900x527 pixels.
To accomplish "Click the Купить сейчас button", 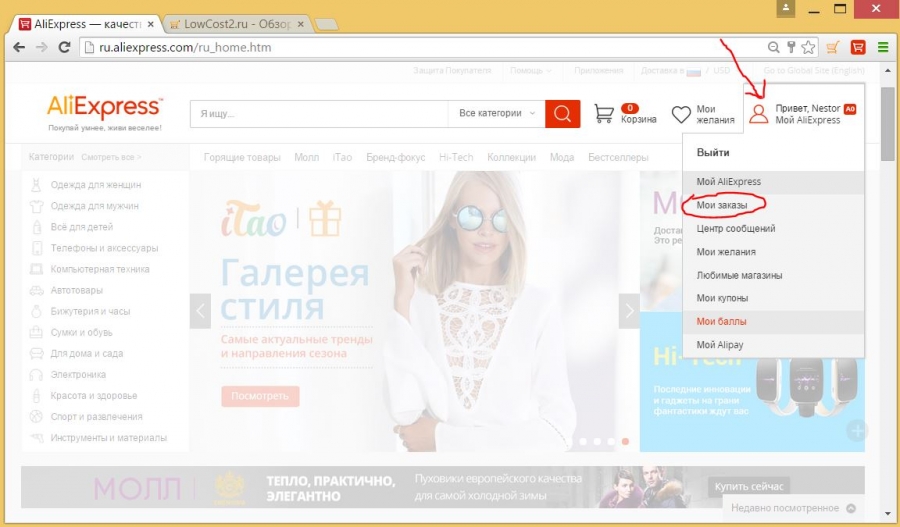I will [x=748, y=487].
